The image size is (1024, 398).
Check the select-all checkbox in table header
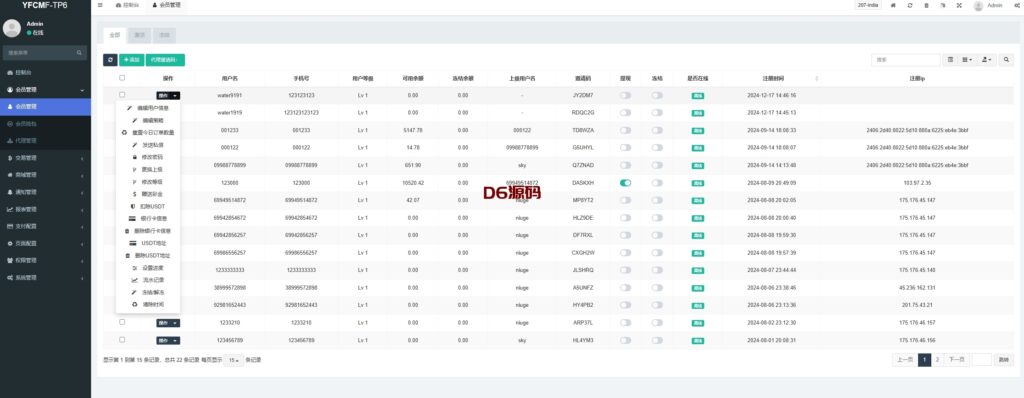coord(122,78)
